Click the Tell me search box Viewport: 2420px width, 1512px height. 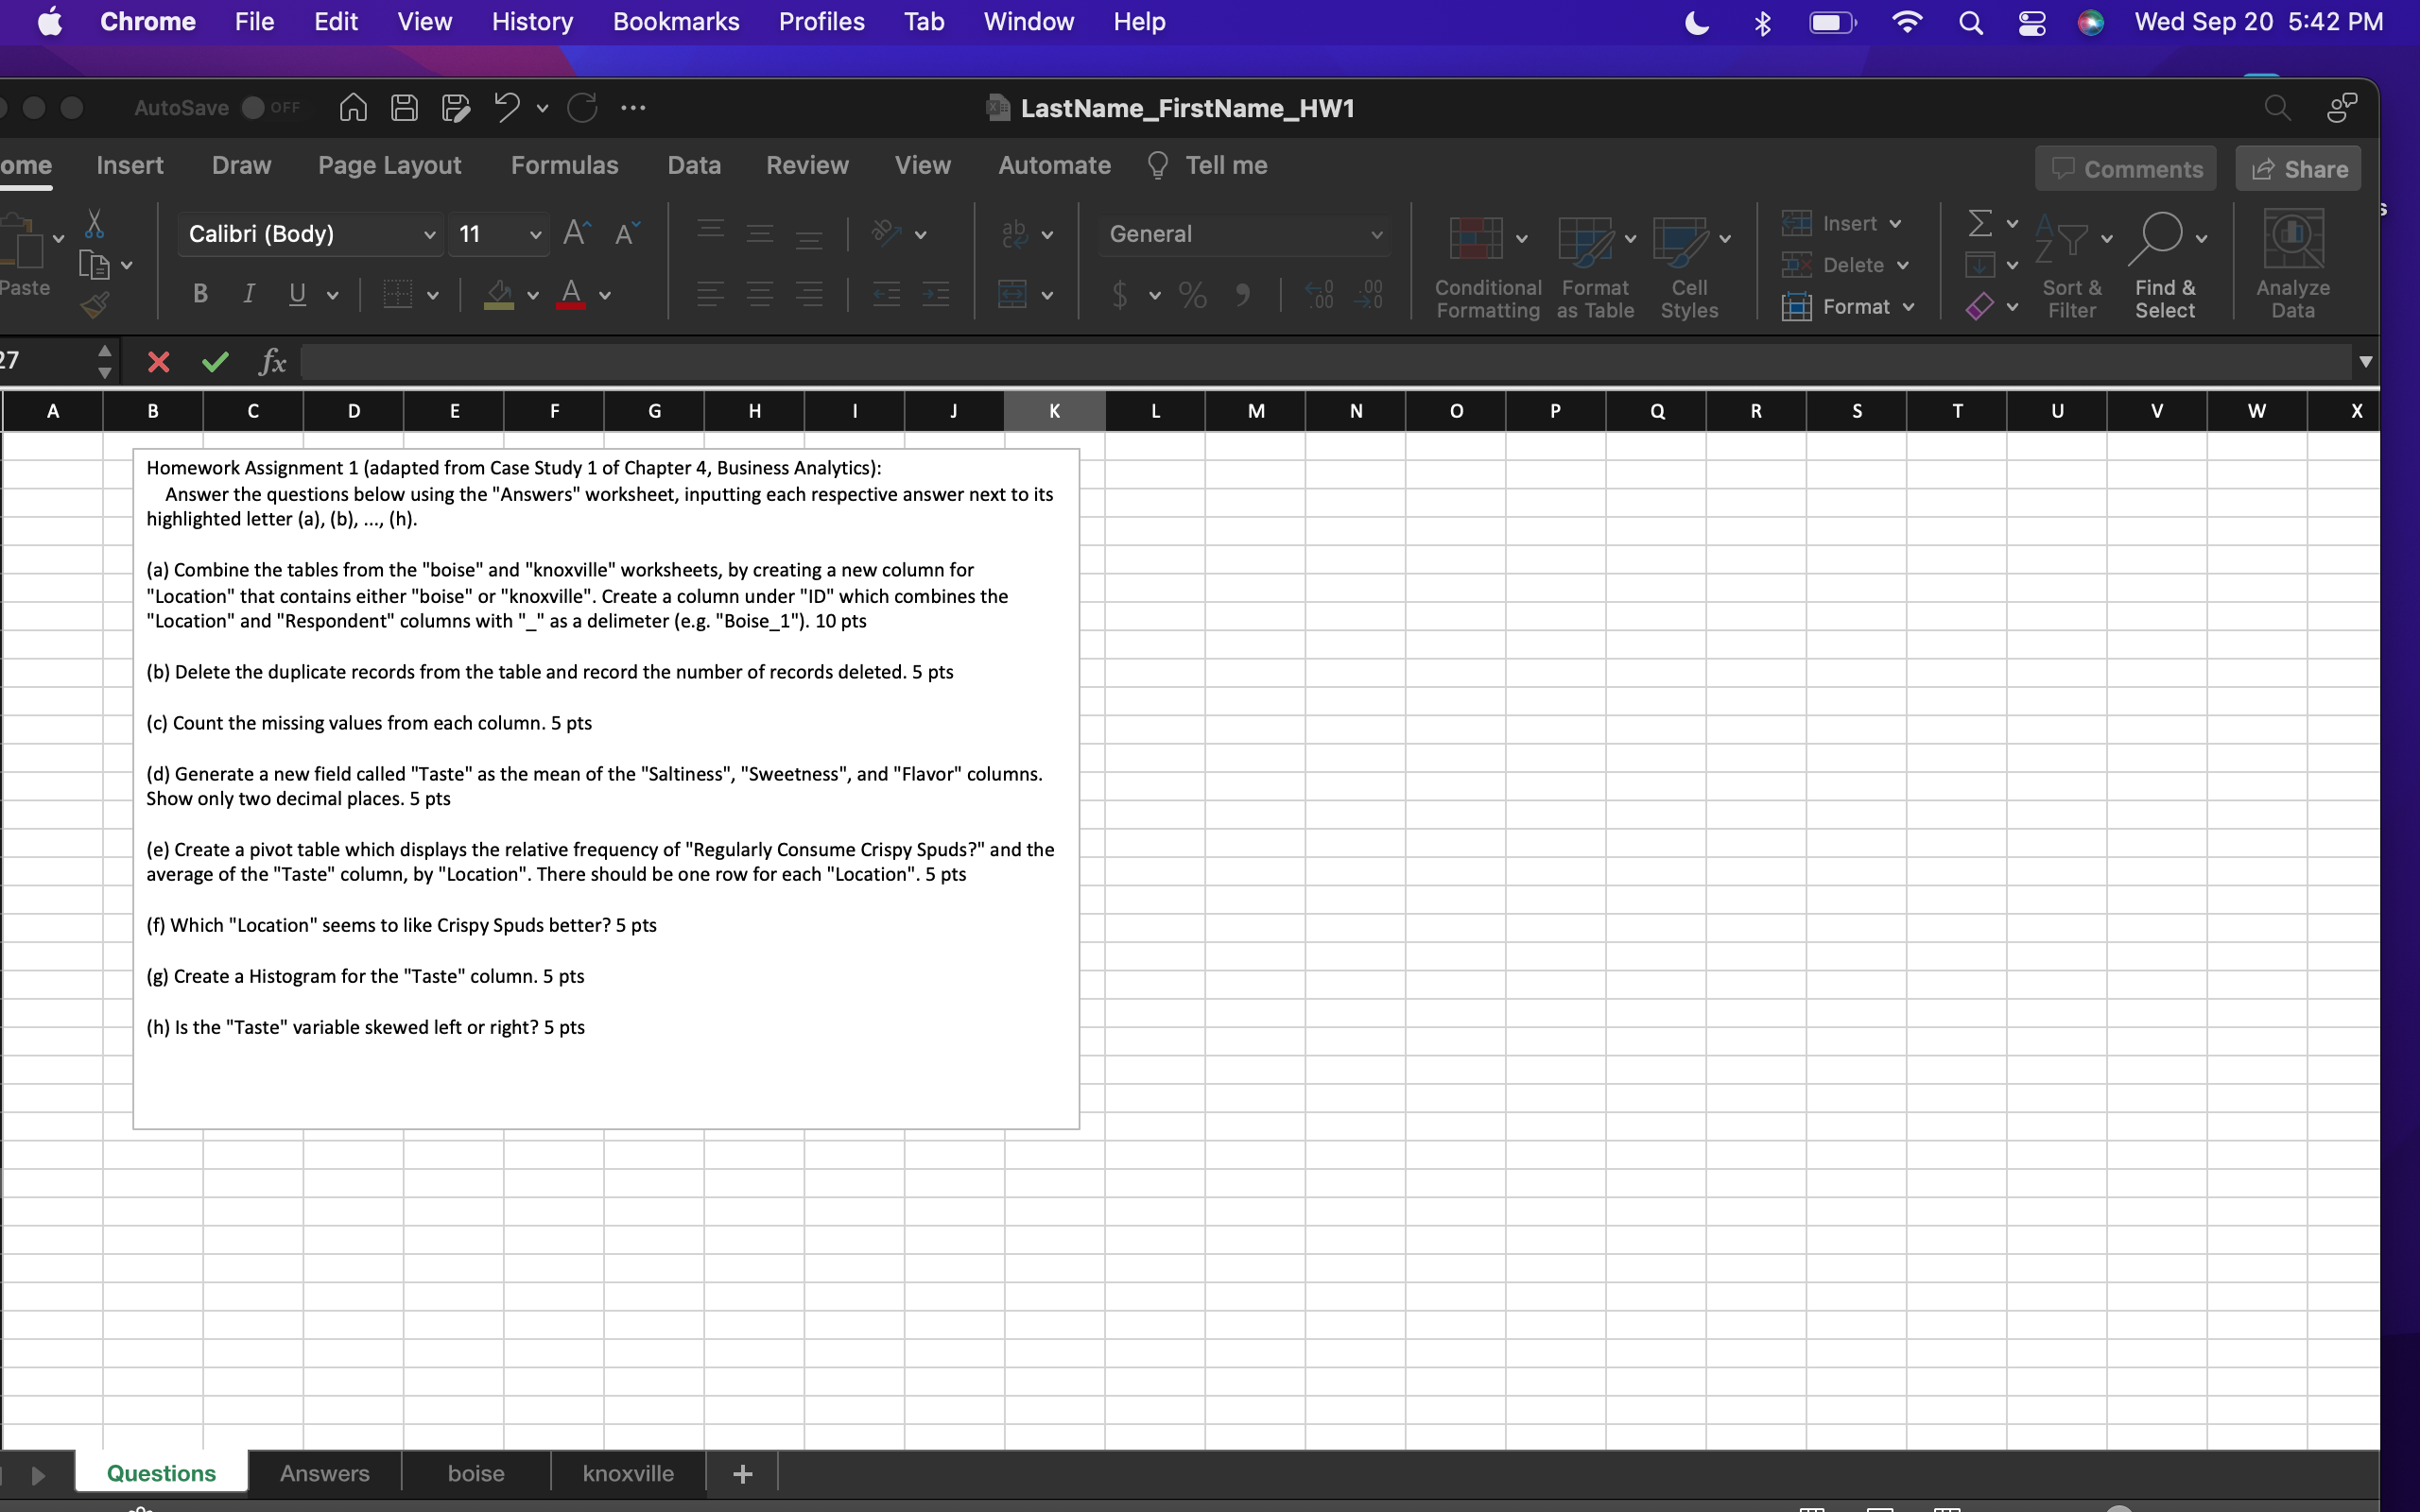[x=1208, y=165]
